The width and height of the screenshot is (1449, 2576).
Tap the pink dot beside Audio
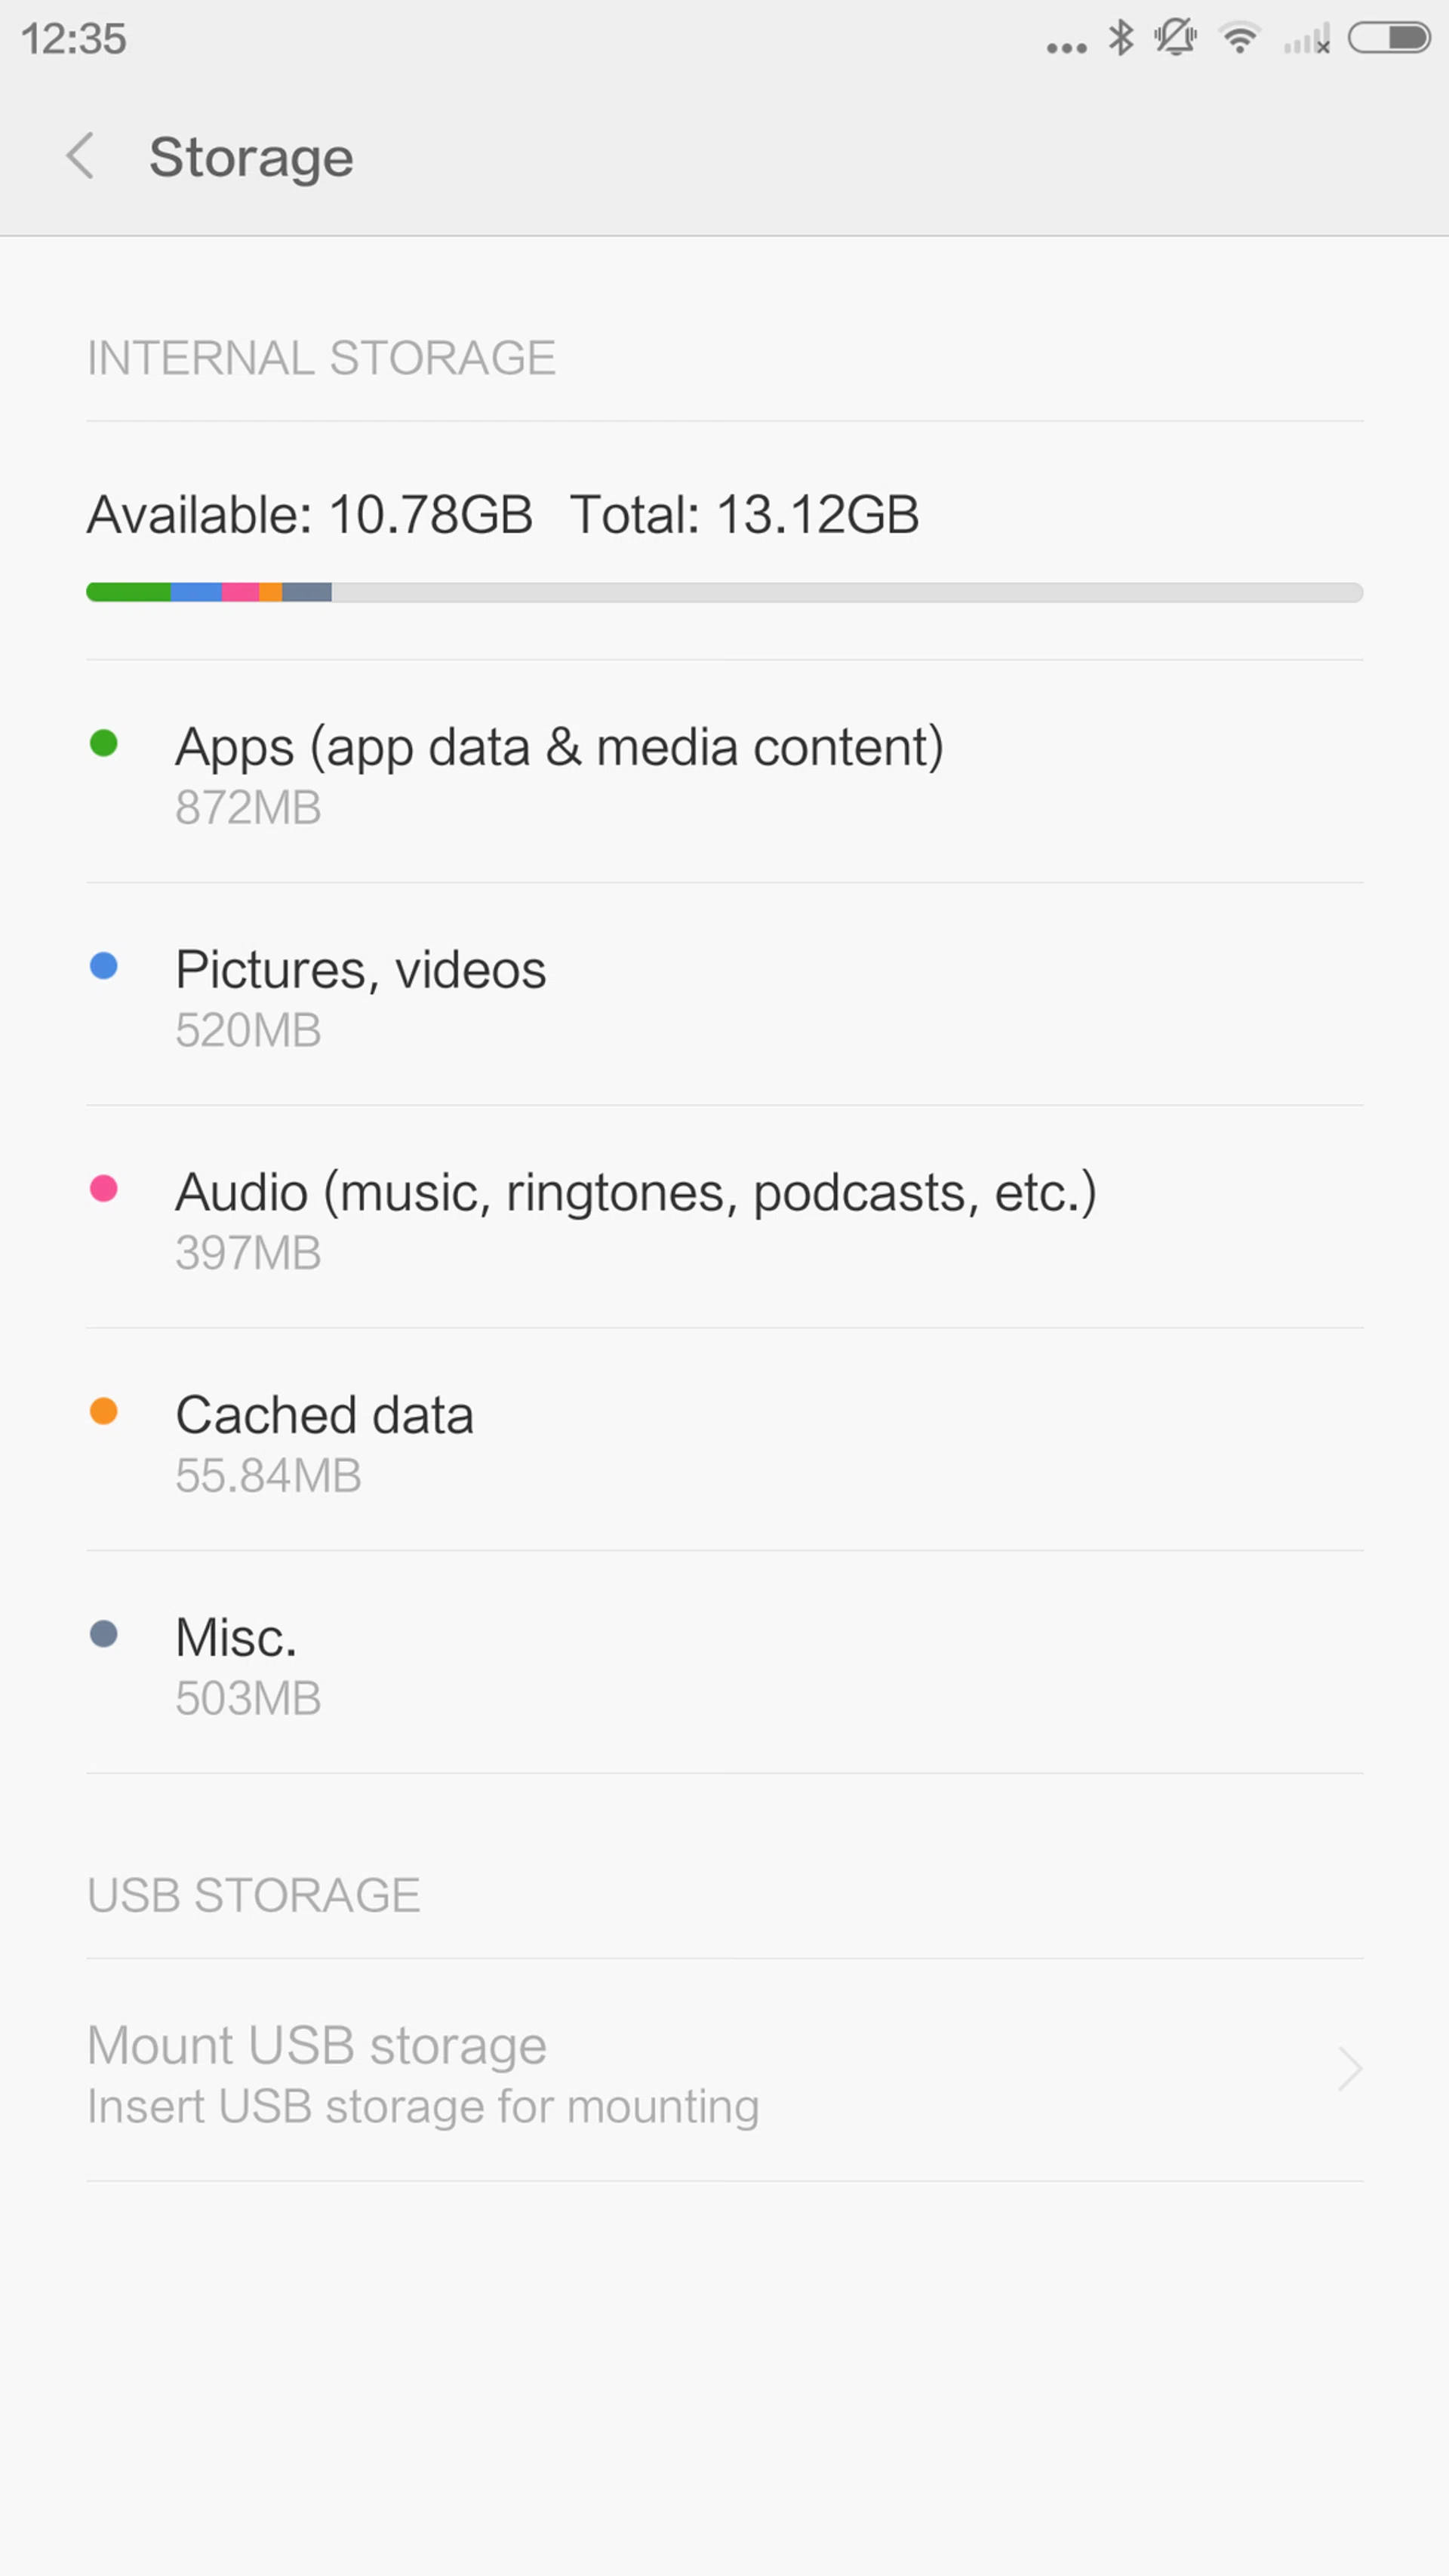point(104,1188)
